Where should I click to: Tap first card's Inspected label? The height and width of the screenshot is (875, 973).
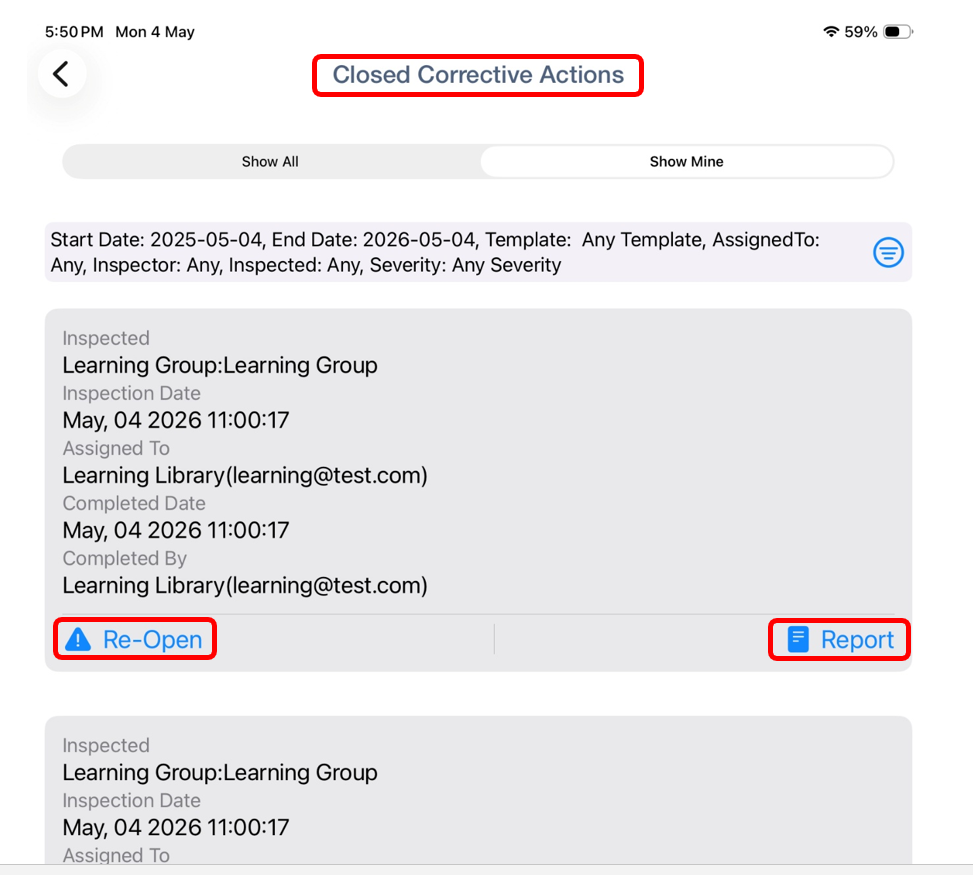(x=106, y=338)
